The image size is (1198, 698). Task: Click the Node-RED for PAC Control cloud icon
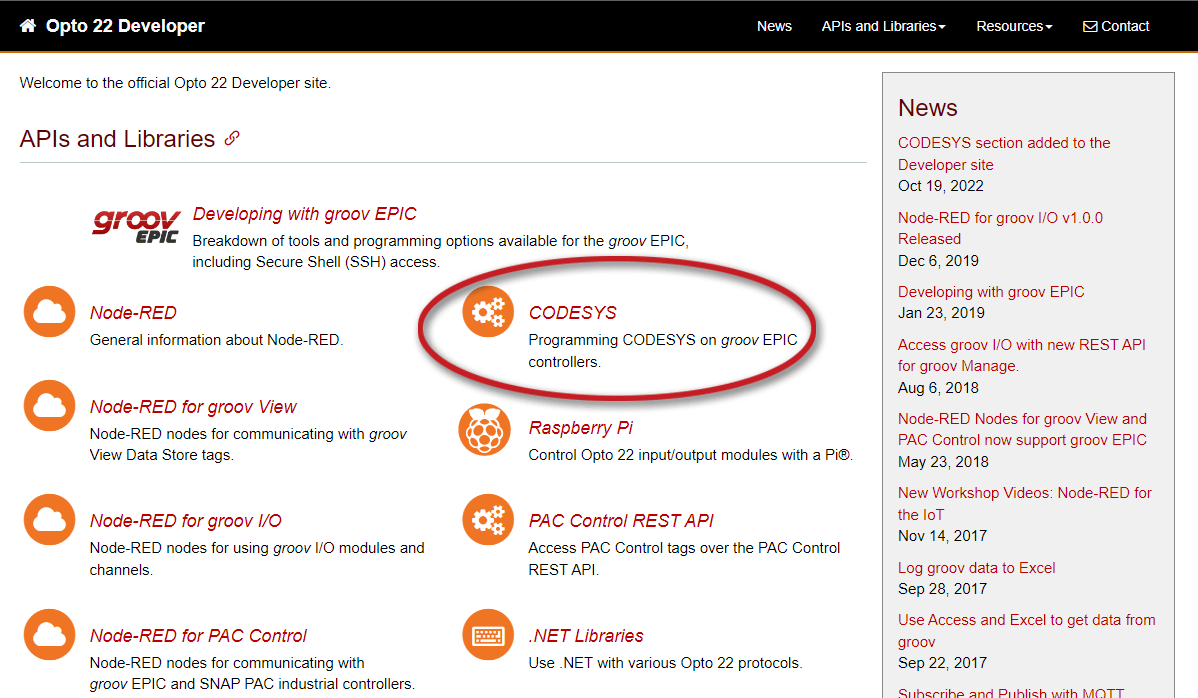(50, 635)
